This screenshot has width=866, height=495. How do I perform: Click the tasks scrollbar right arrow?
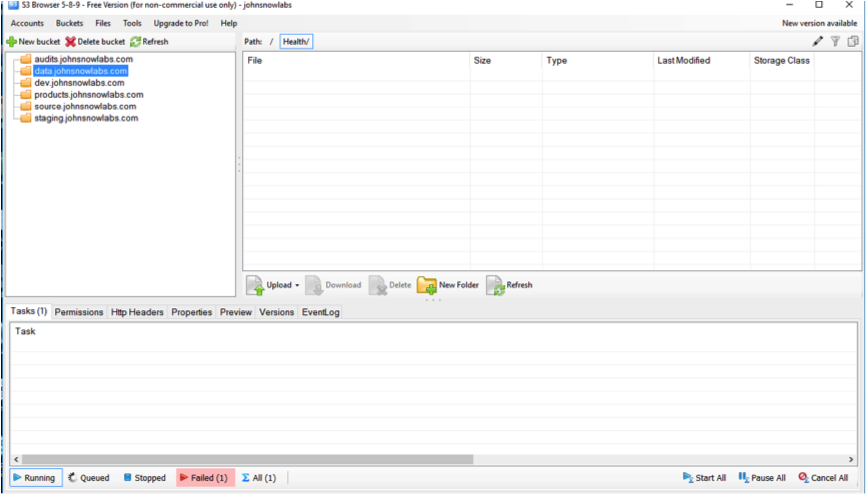(x=851, y=460)
